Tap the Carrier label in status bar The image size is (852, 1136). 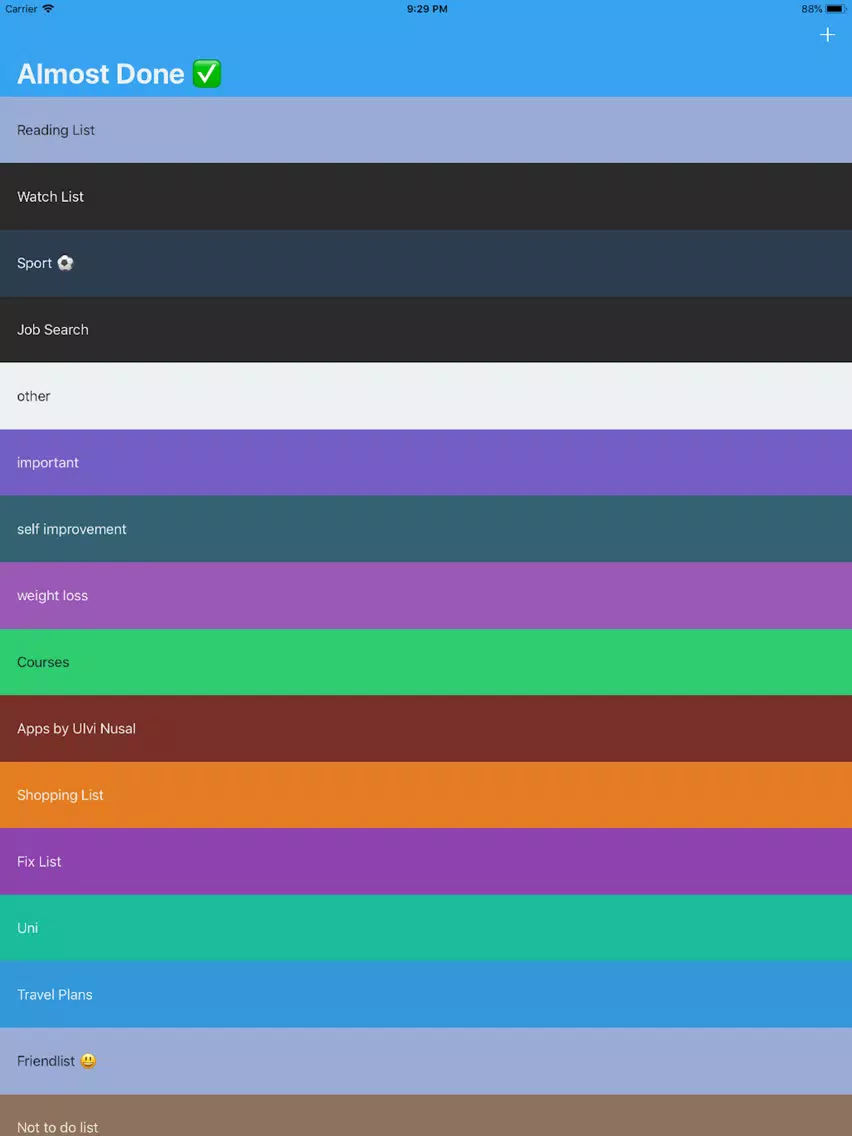coord(21,9)
